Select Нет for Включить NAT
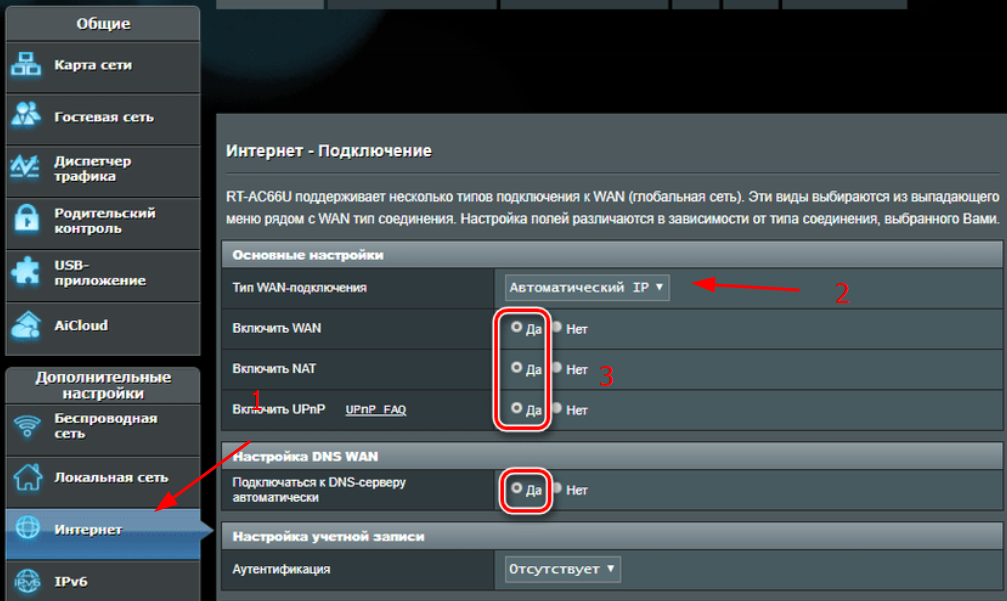The height and width of the screenshot is (601, 1007). coord(557,368)
